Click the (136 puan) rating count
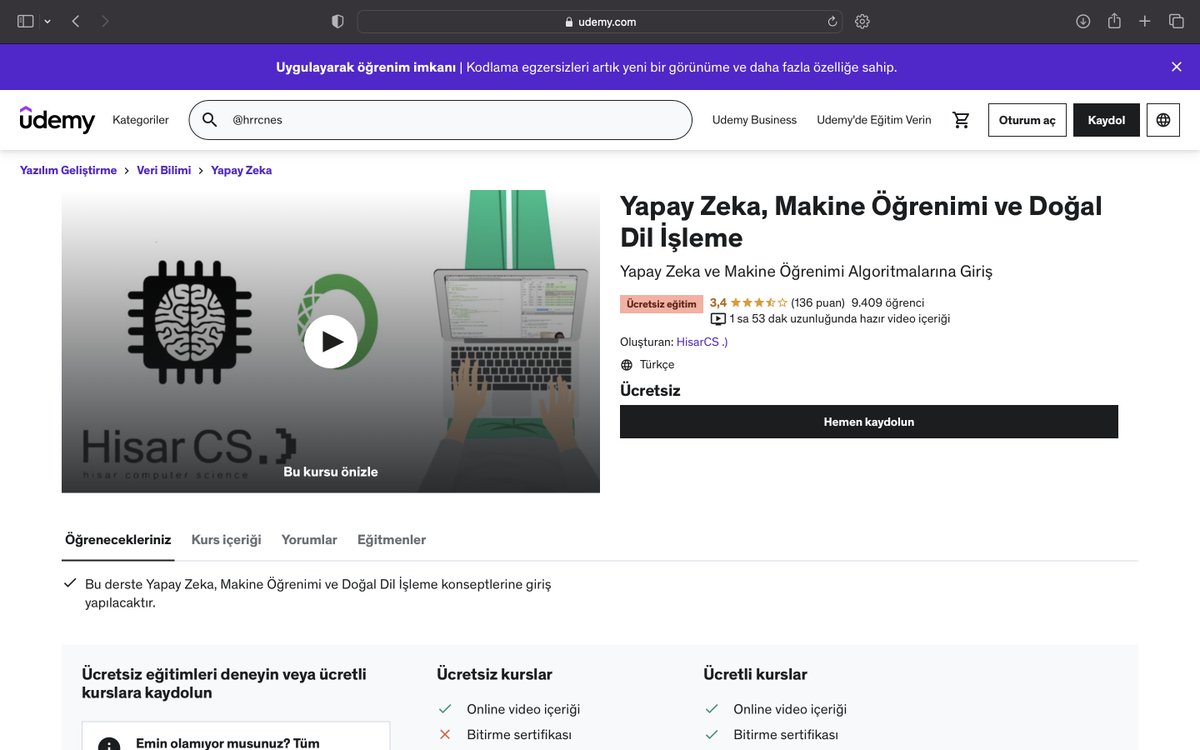The height and width of the screenshot is (750, 1200). [818, 303]
